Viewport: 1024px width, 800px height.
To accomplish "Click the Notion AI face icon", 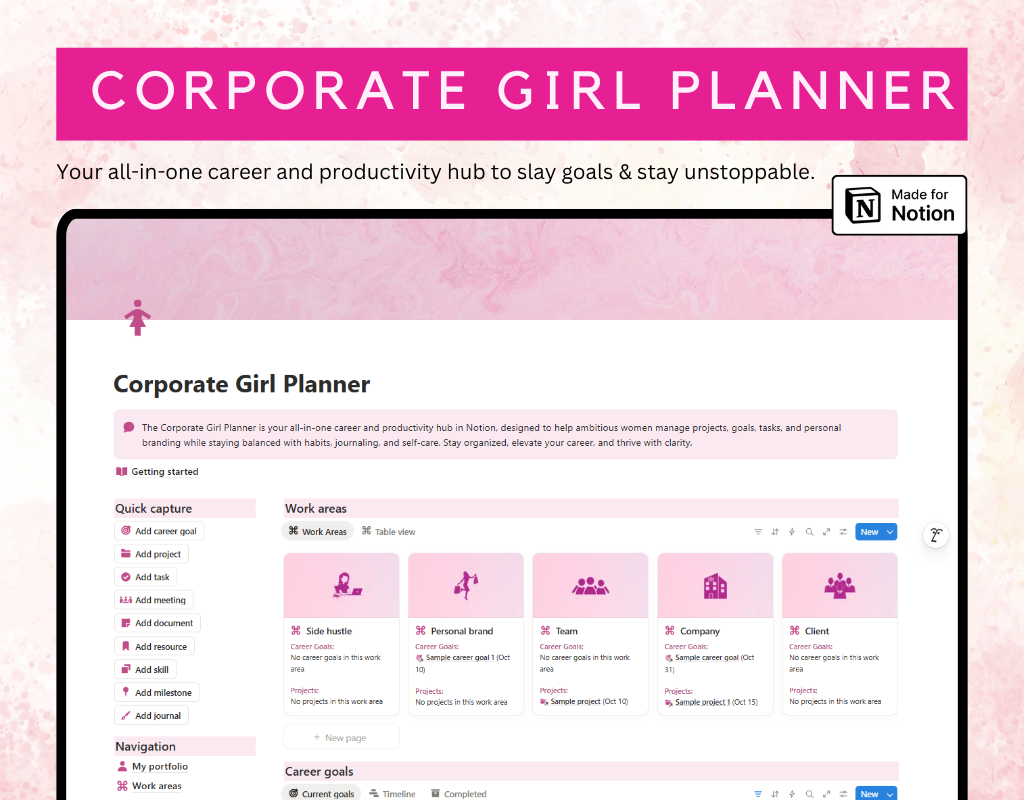I will [936, 535].
